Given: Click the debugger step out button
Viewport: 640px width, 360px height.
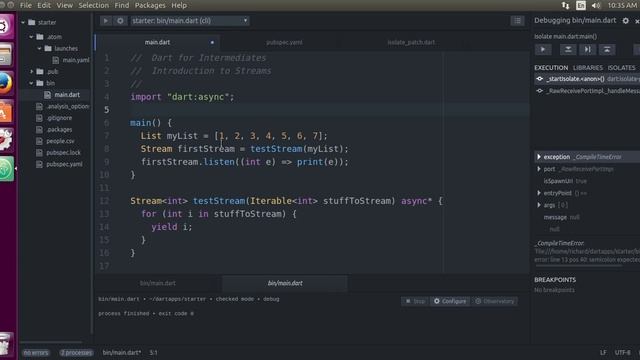Looking at the screenshot, I should [607, 50].
